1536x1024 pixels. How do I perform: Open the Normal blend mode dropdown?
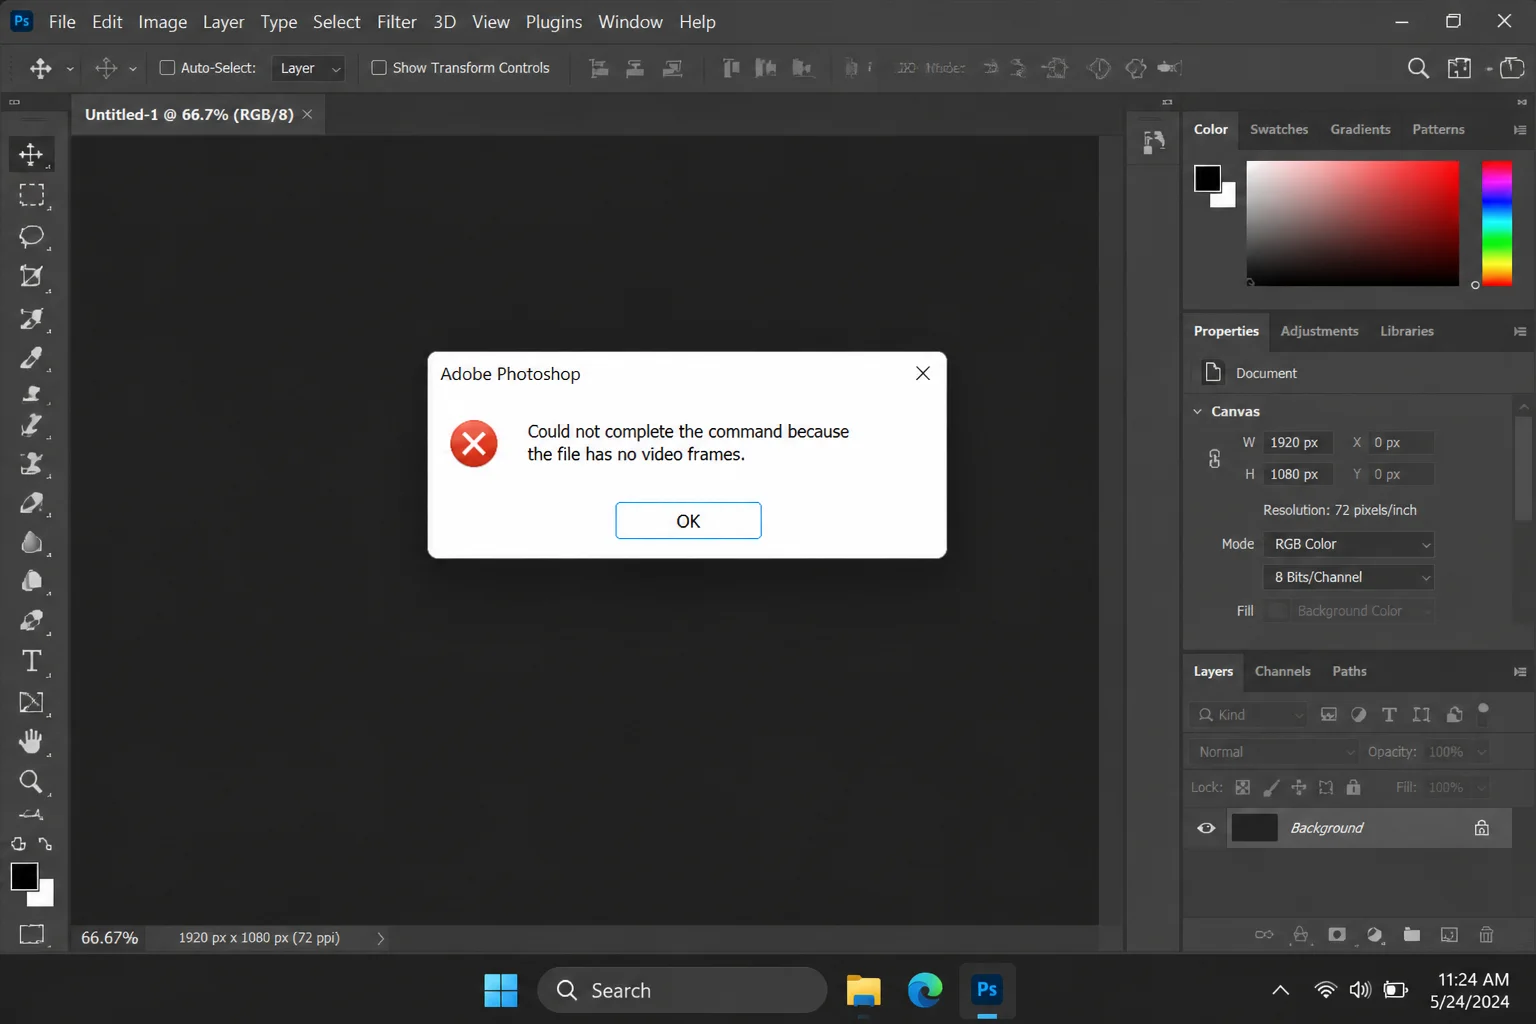(x=1273, y=752)
